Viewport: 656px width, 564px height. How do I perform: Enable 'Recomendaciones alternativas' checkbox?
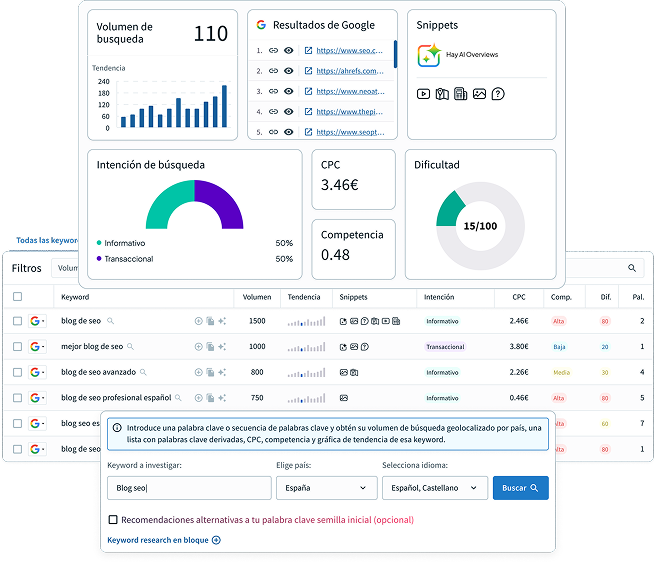(x=113, y=520)
